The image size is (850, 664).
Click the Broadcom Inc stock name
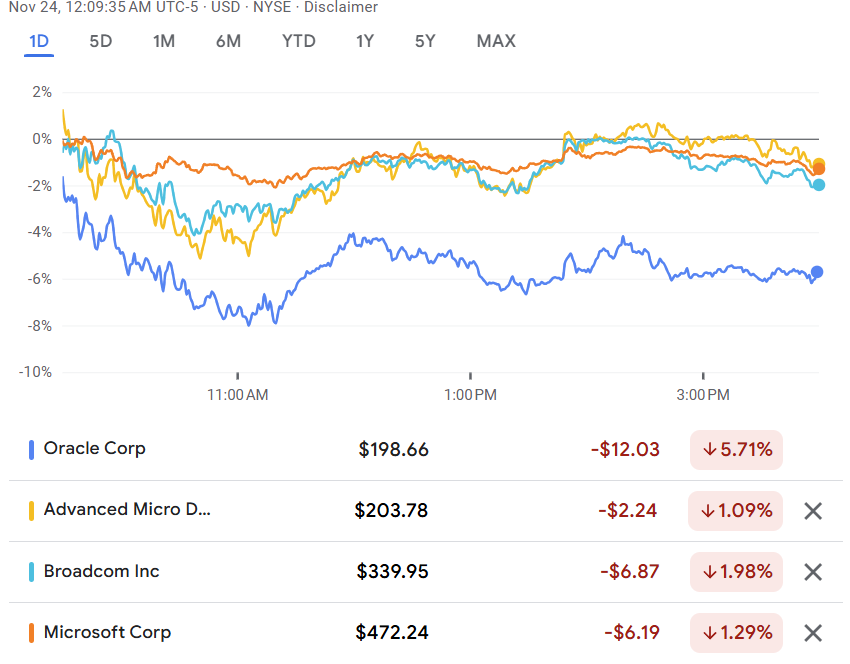(101, 571)
